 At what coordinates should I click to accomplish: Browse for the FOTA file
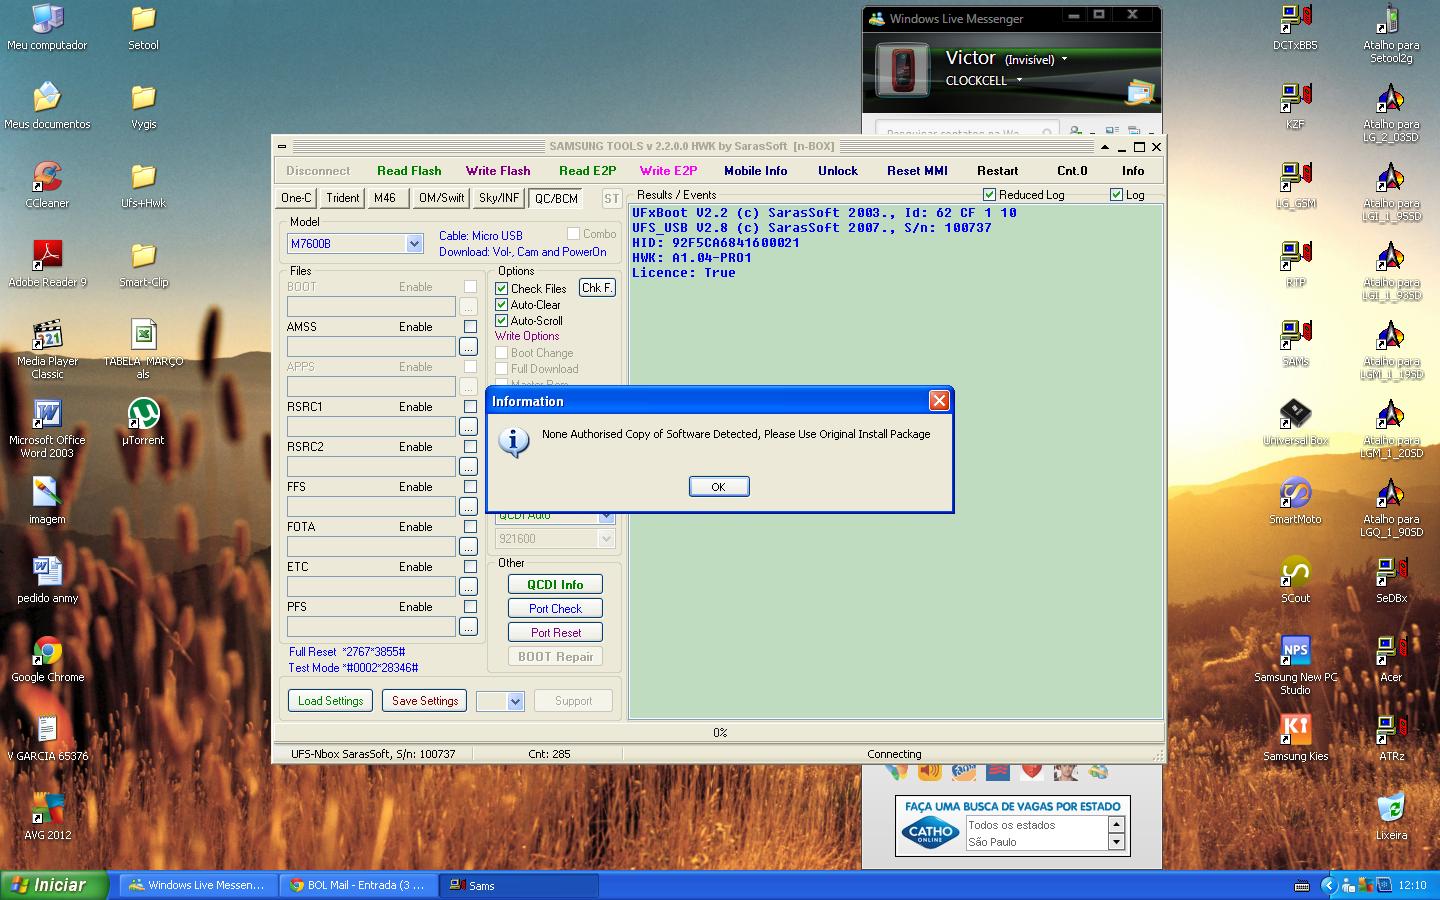coord(468,547)
